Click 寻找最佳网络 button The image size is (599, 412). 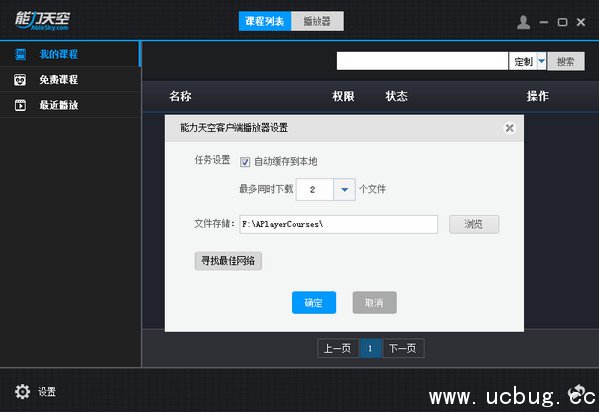point(228,261)
